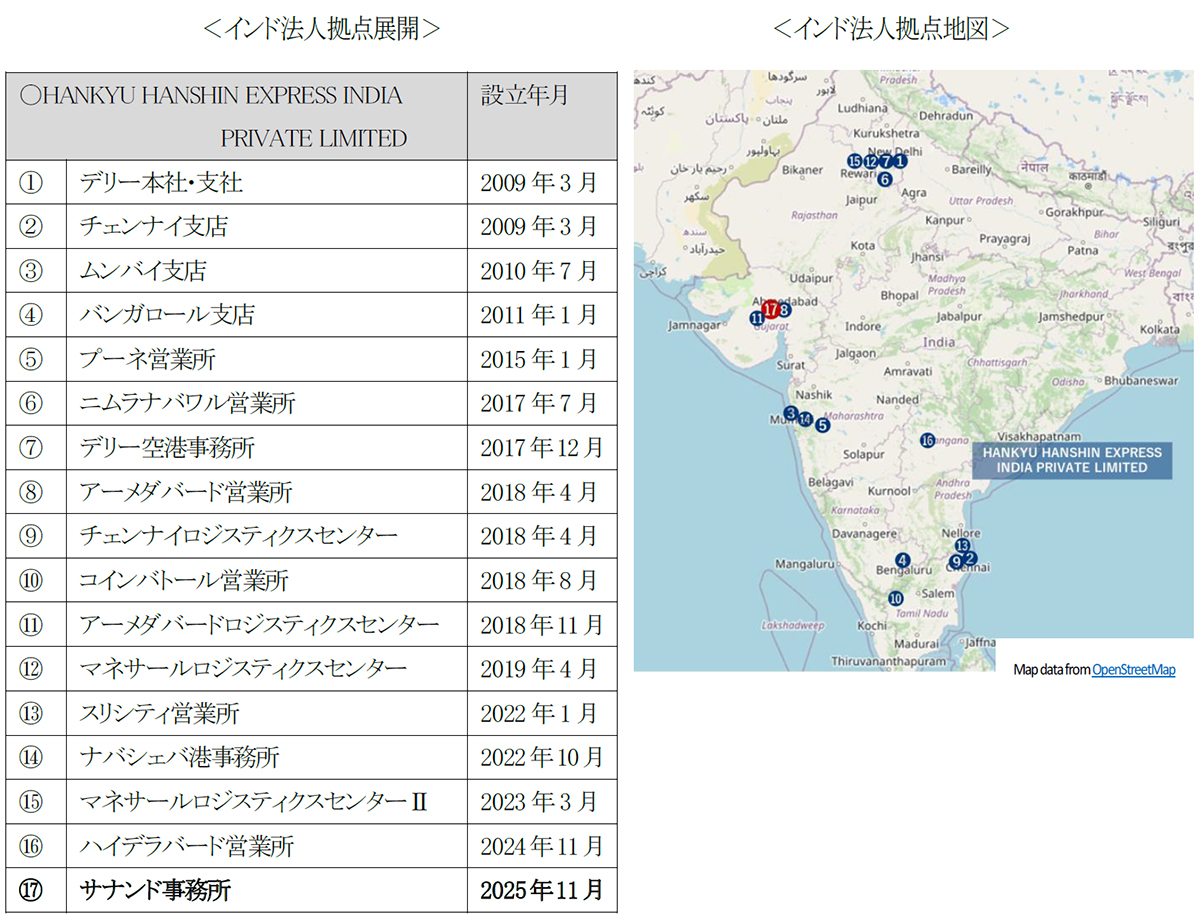Click map marker 3 at Mumbai
The height and width of the screenshot is (921, 1200).
coord(790,413)
